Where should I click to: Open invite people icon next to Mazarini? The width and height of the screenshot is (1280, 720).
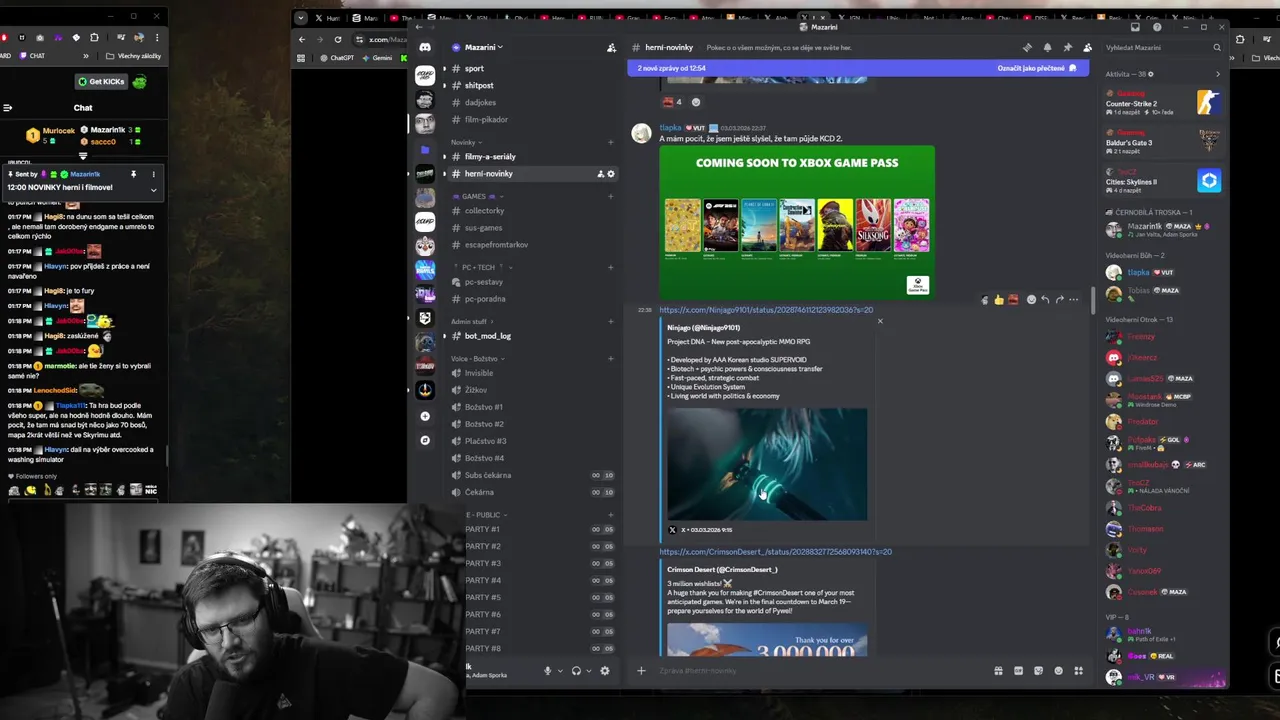click(x=611, y=47)
